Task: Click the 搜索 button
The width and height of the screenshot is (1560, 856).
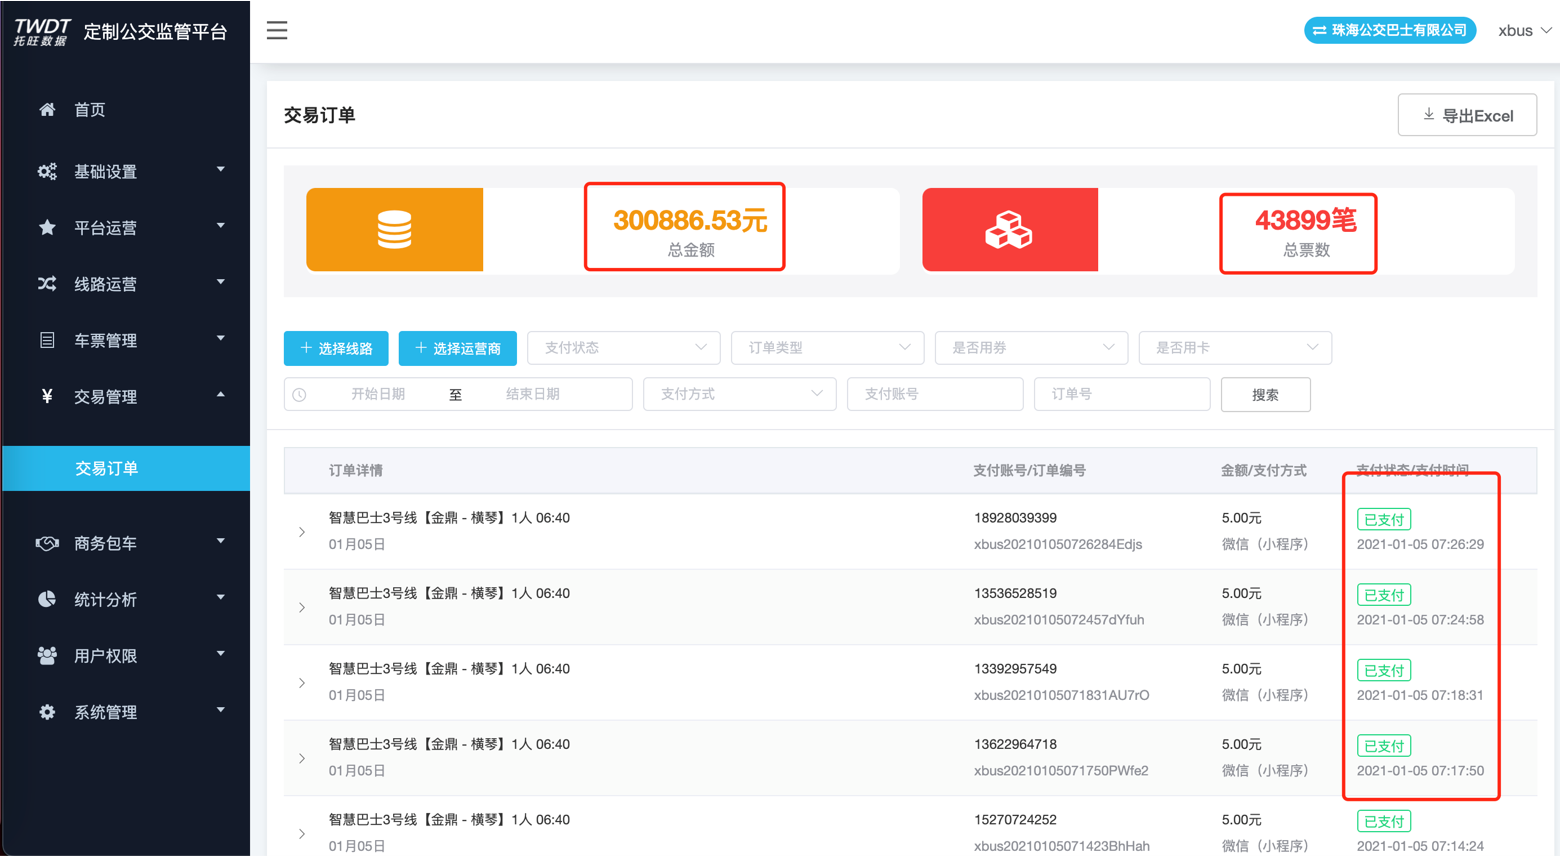Action: pyautogui.click(x=1265, y=394)
